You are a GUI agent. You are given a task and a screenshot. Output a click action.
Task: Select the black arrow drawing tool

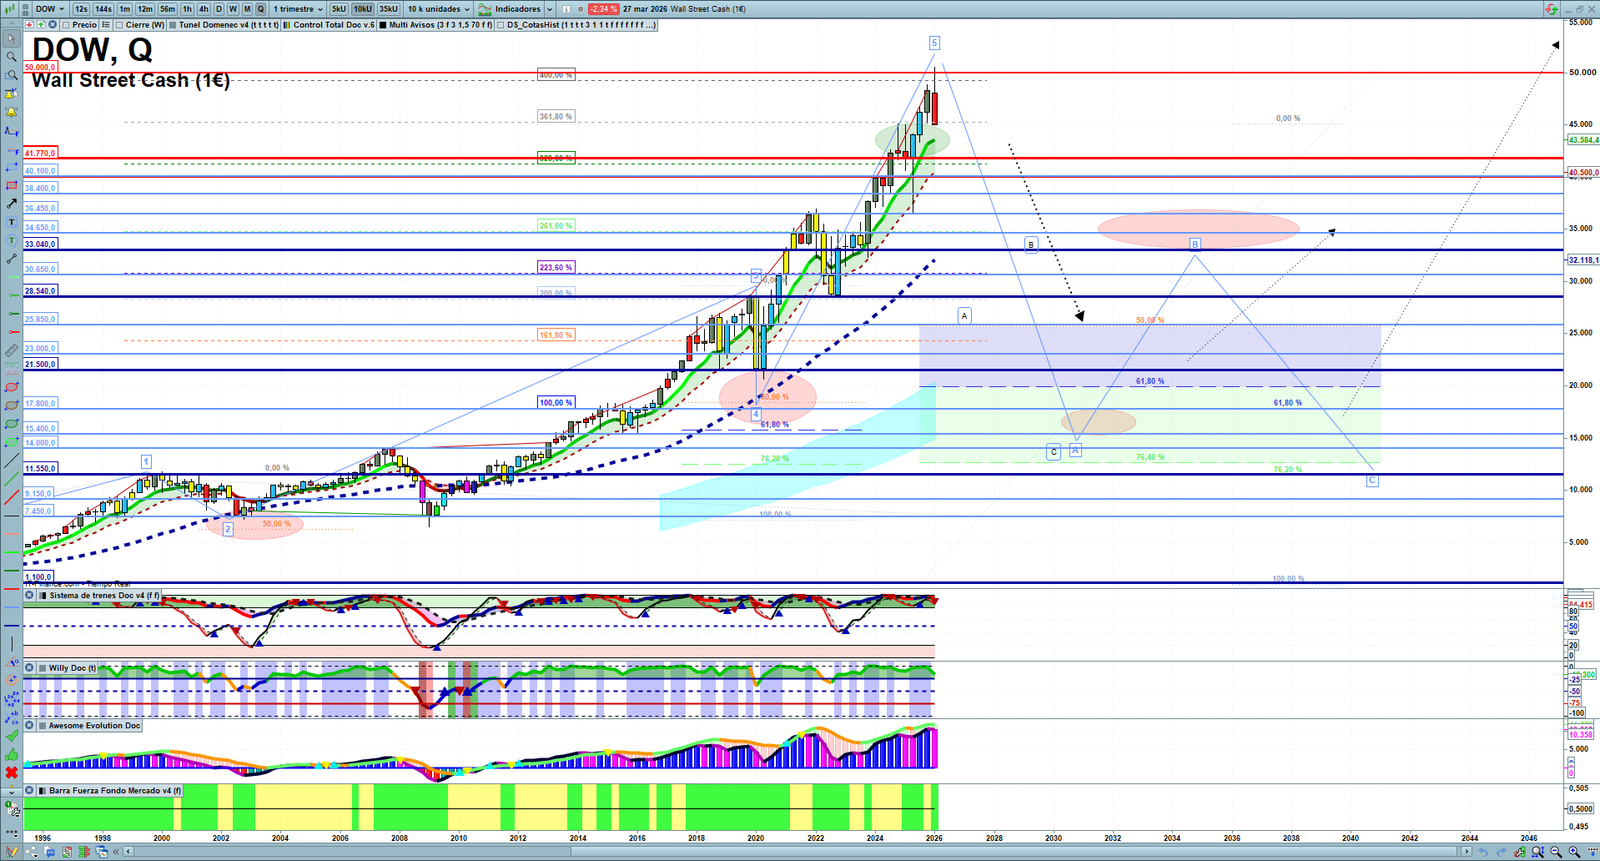tap(11, 204)
